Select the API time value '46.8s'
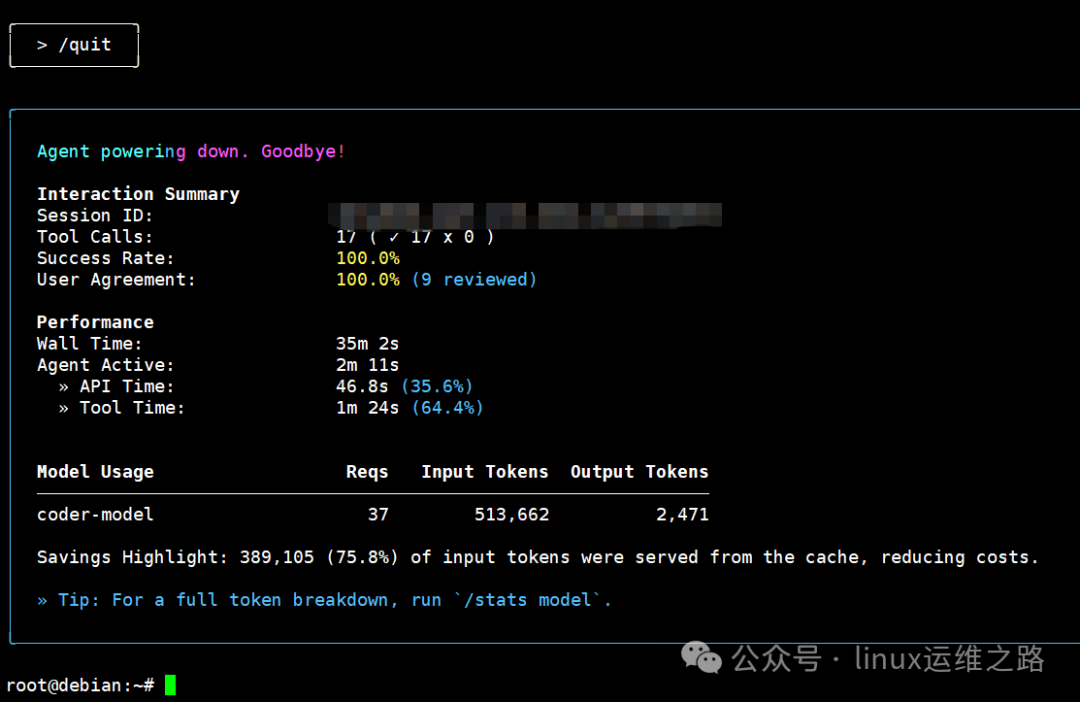The image size is (1080, 702). 362,386
